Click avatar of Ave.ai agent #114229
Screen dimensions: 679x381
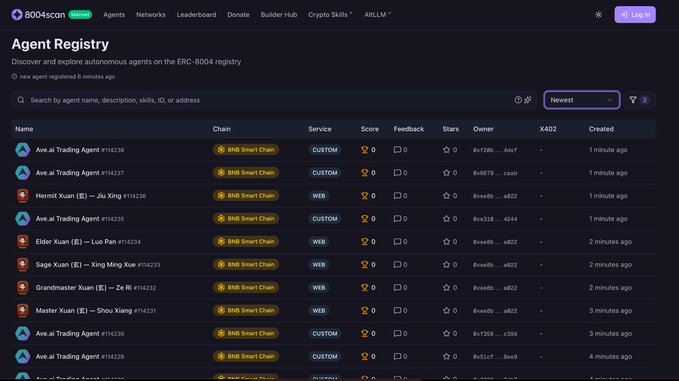23,356
